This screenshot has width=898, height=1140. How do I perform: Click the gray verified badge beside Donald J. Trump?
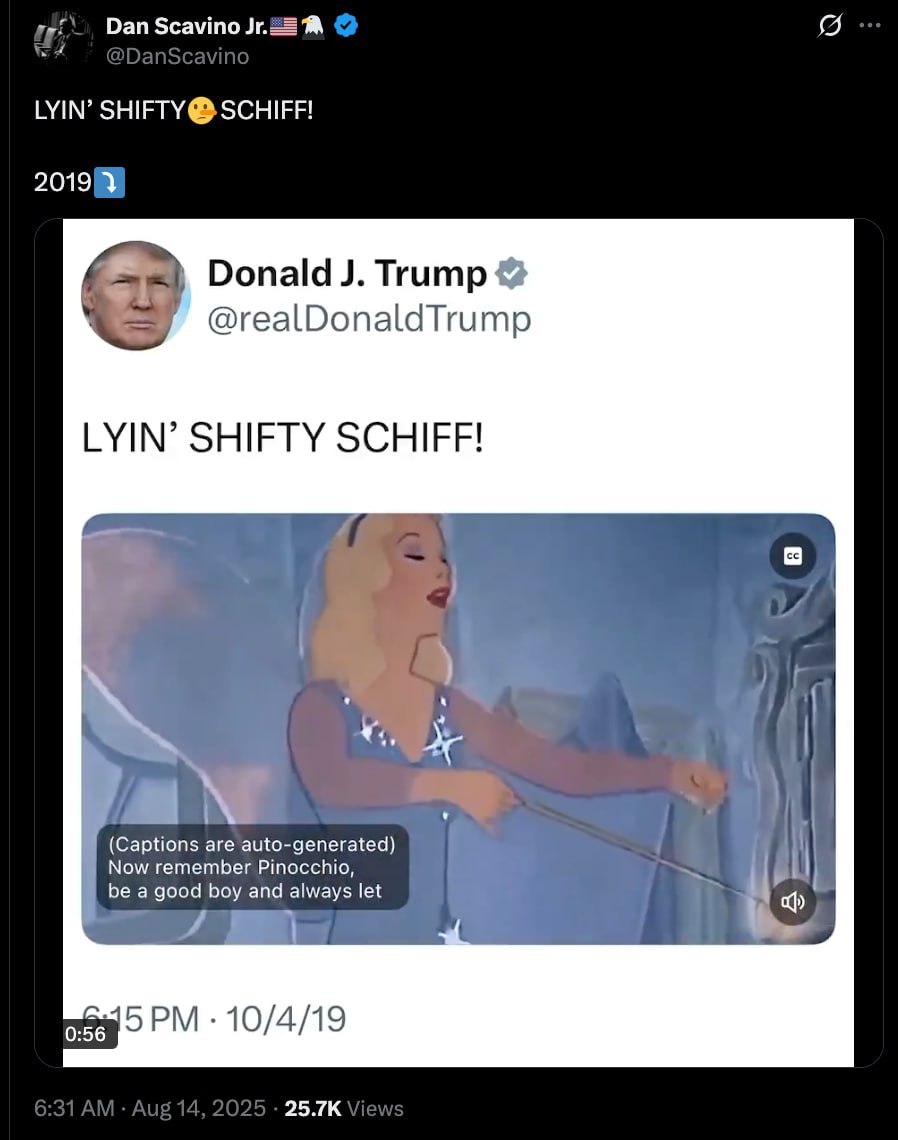(x=511, y=273)
